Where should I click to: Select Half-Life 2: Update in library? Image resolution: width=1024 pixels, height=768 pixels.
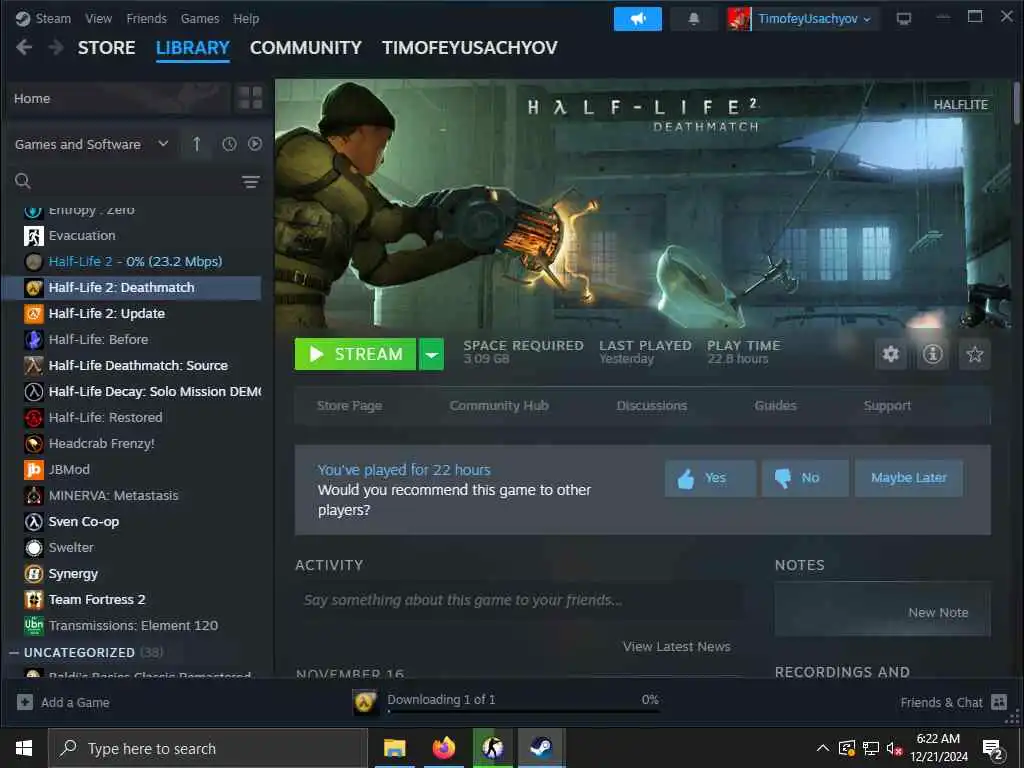tap(131, 313)
